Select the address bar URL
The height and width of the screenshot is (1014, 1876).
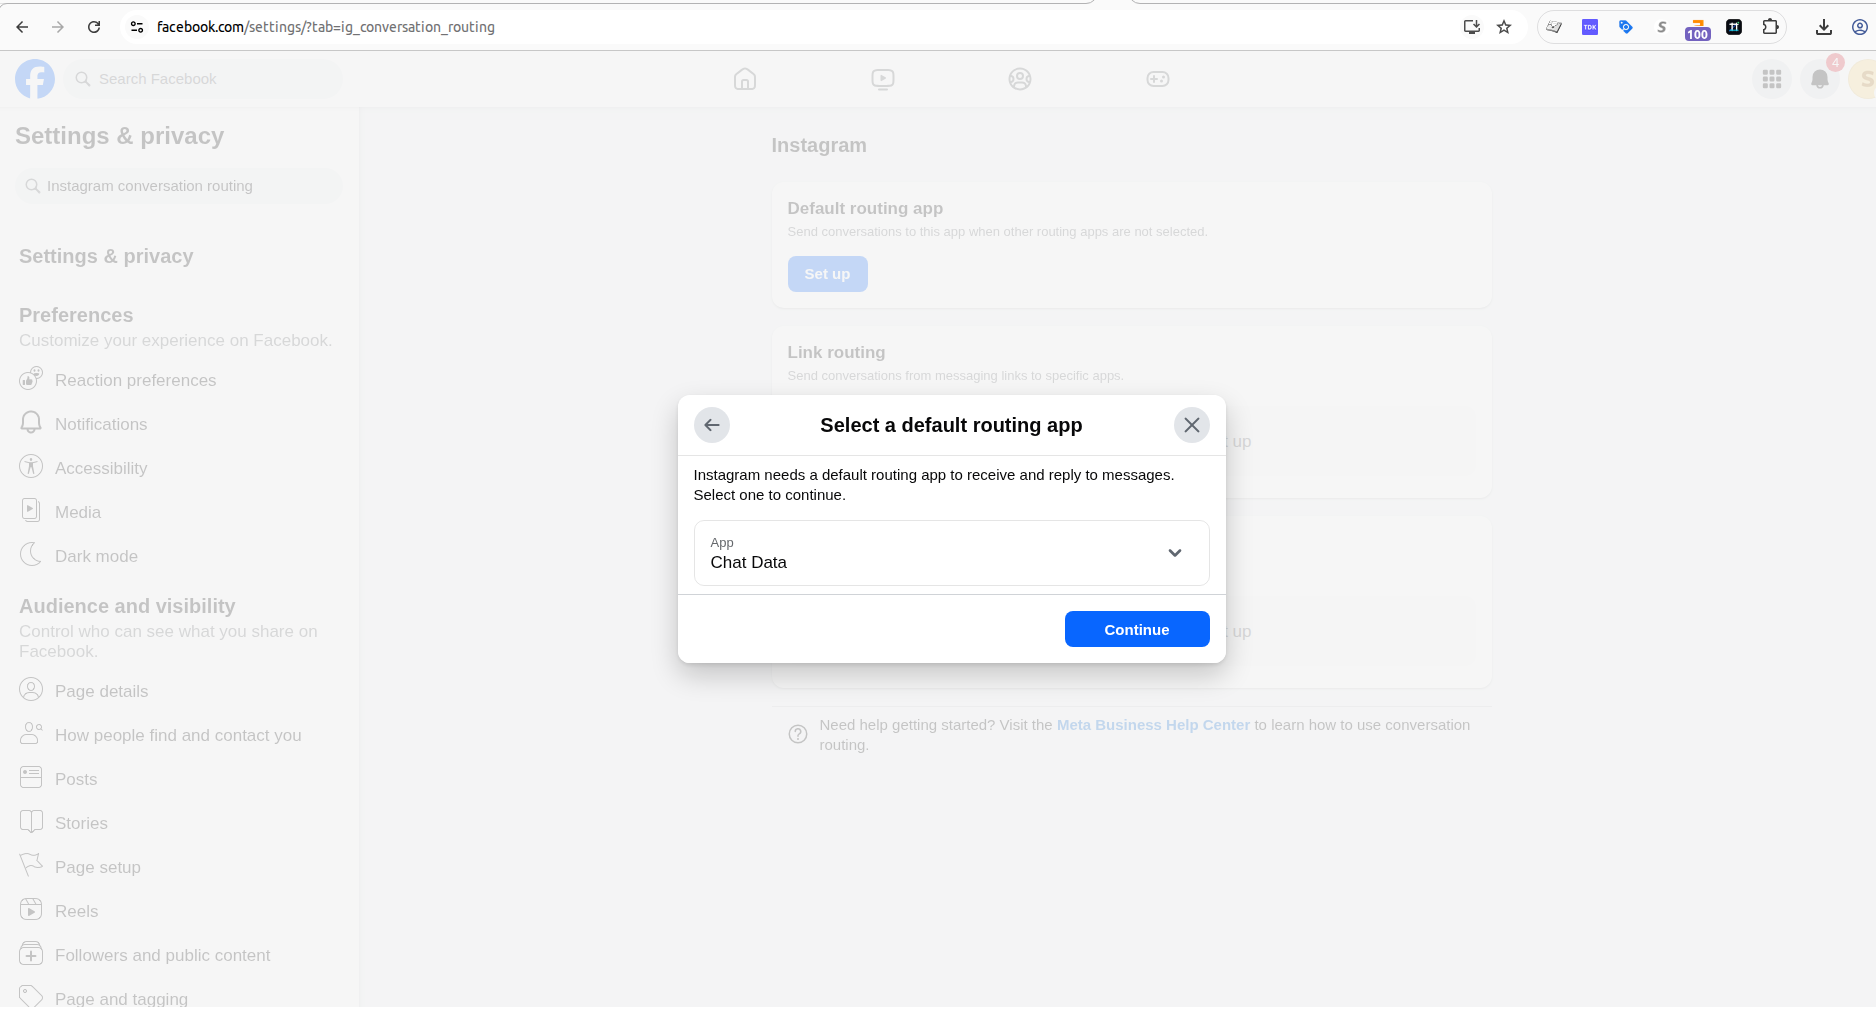326,27
